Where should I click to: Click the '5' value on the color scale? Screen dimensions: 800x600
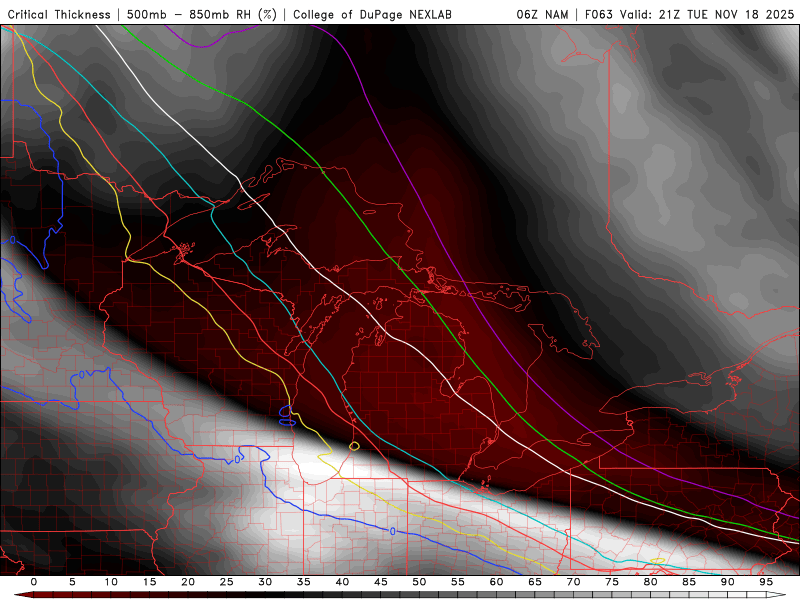tap(72, 582)
